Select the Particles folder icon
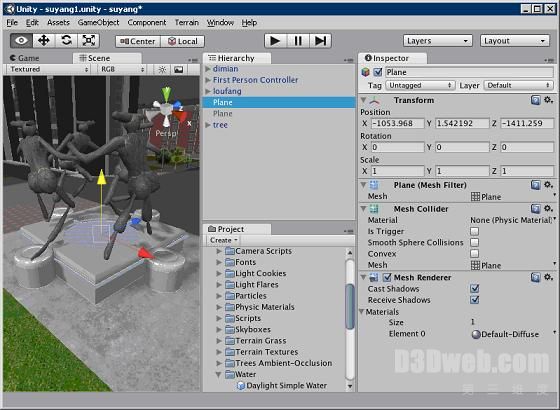This screenshot has height=410, width=560. coord(230,296)
